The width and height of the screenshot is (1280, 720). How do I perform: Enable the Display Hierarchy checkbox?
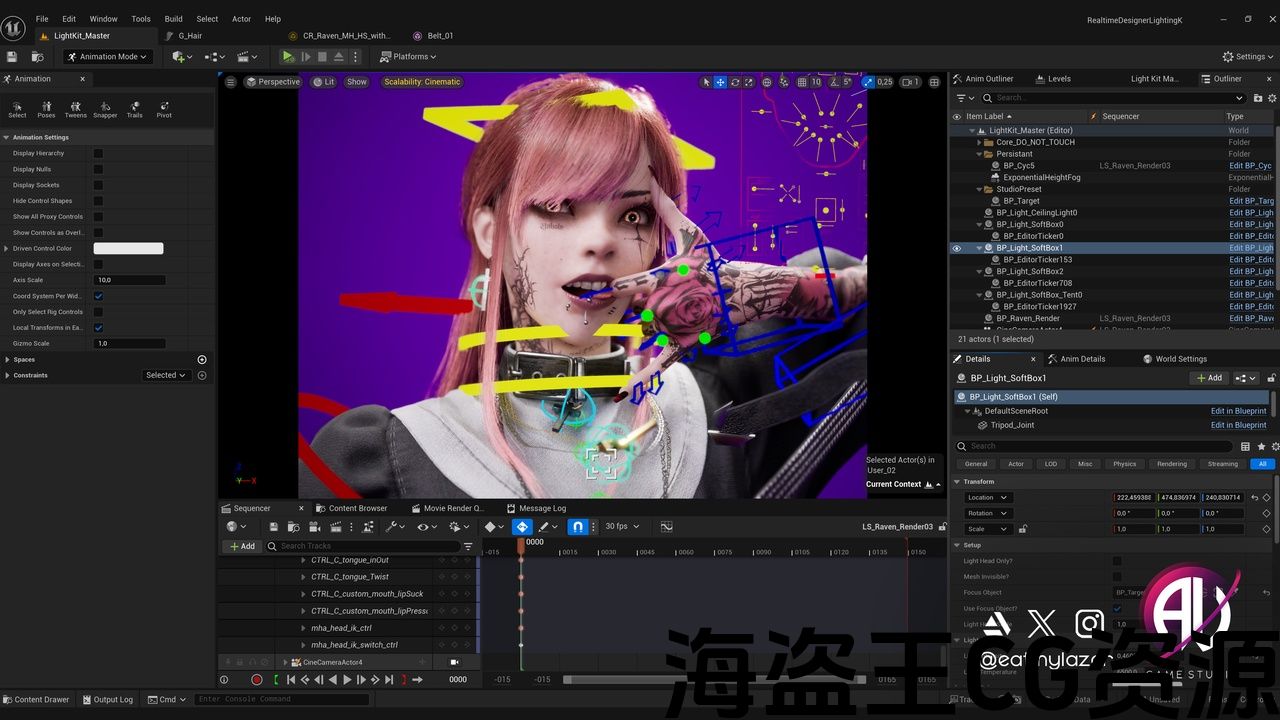[98, 153]
